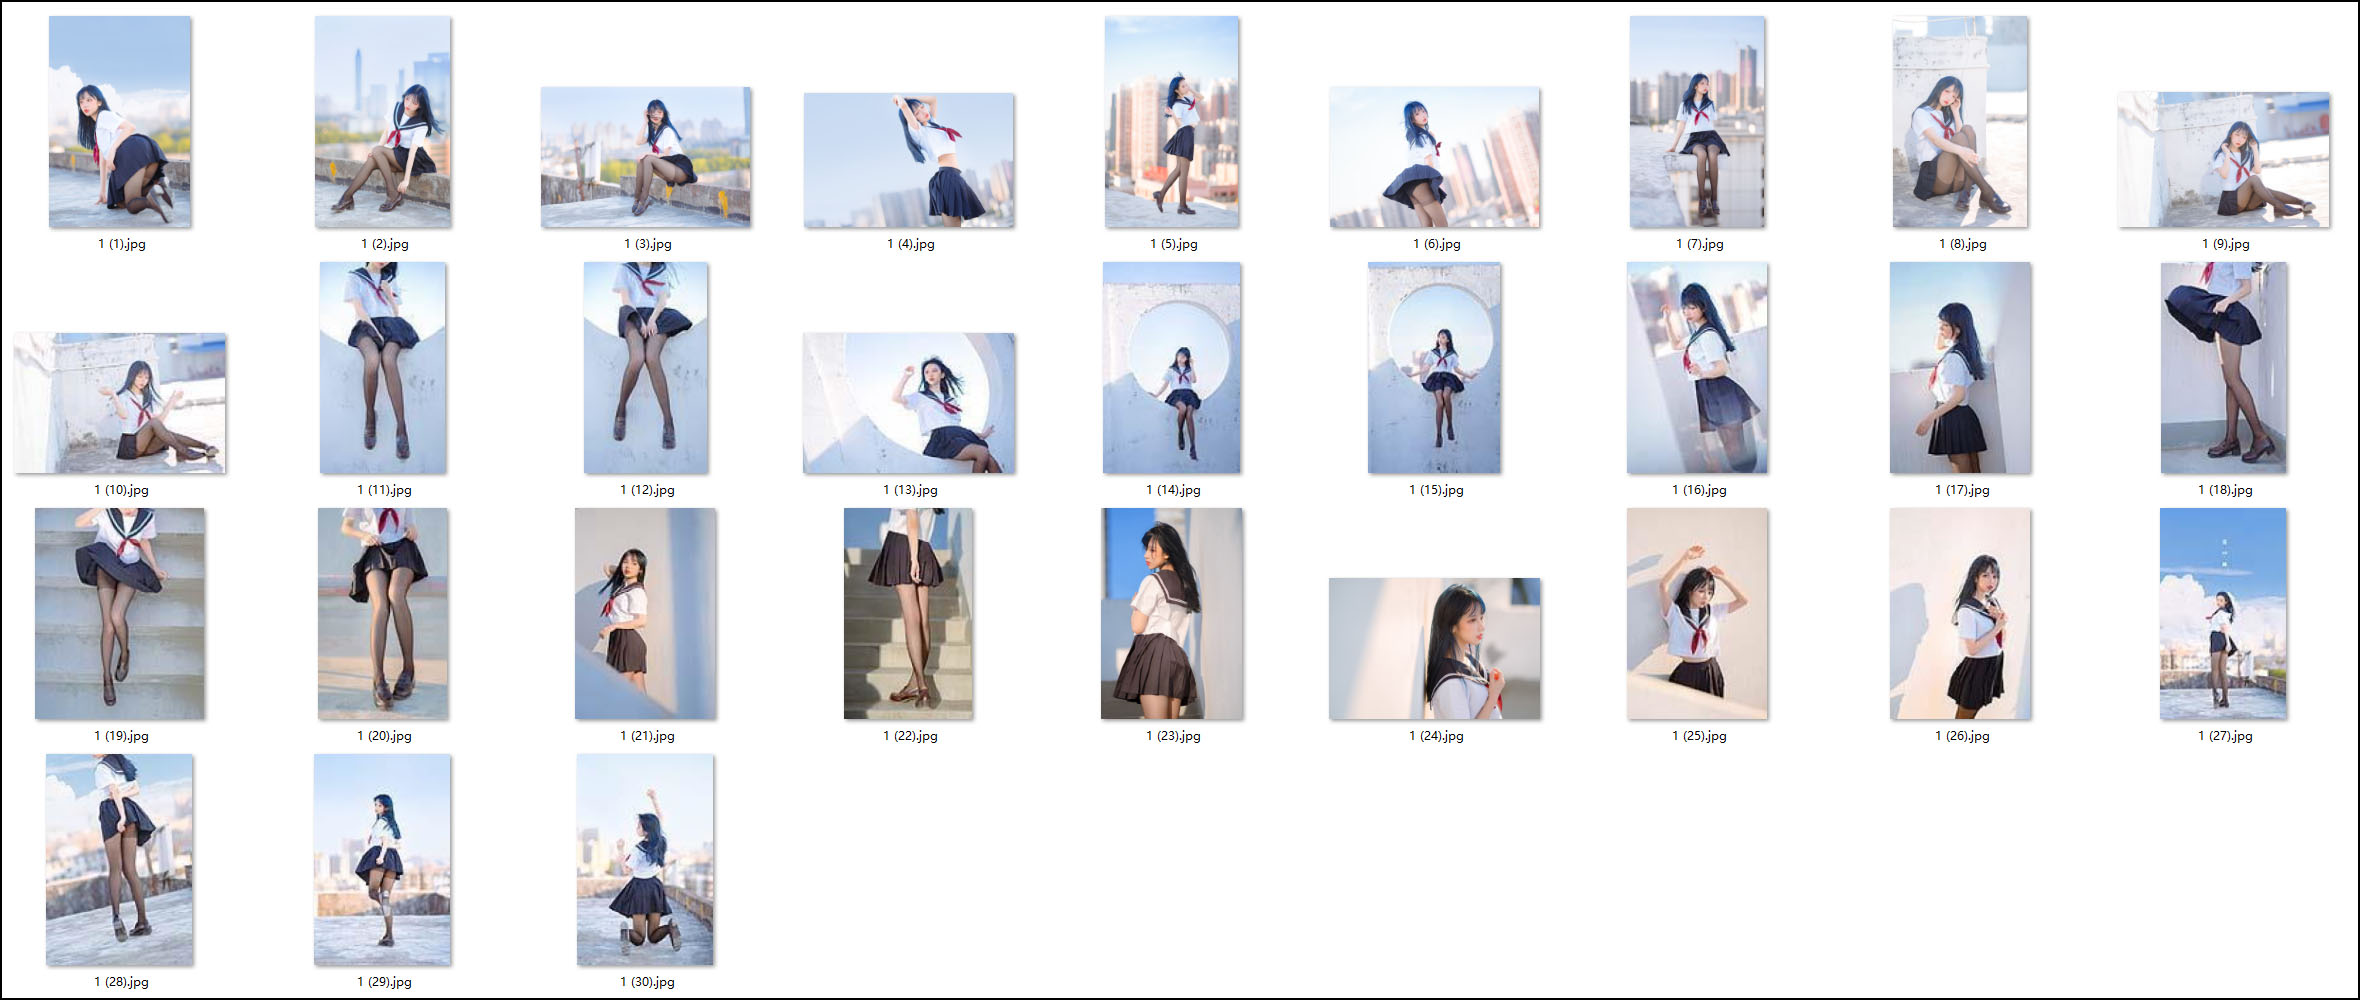Click the 1 (21).jpg thumbnail
This screenshot has height=1000, width=2360.
pyautogui.click(x=646, y=614)
